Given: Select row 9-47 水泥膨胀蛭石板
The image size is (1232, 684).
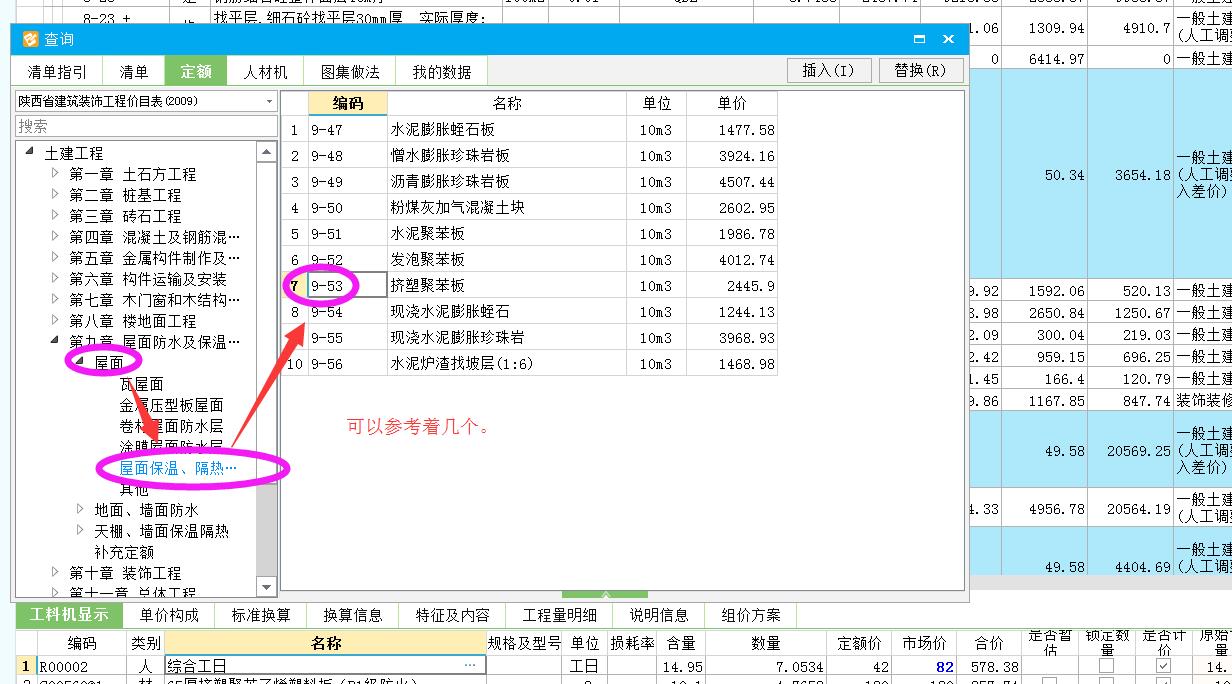Looking at the screenshot, I should (x=529, y=129).
